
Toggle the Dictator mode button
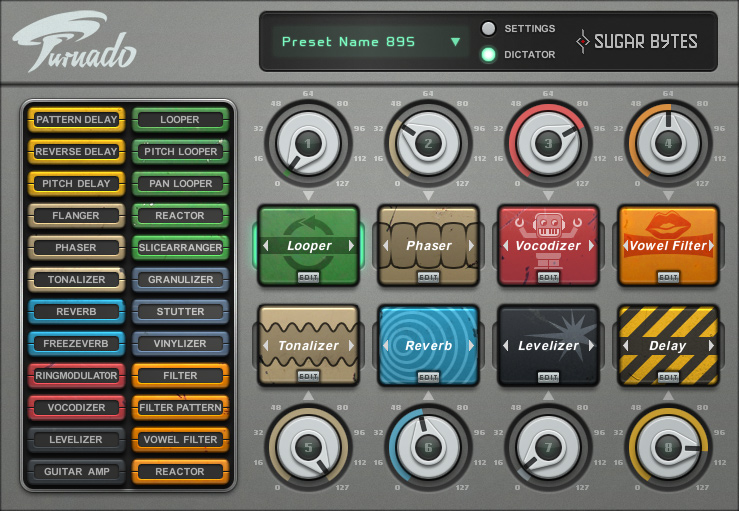488,55
